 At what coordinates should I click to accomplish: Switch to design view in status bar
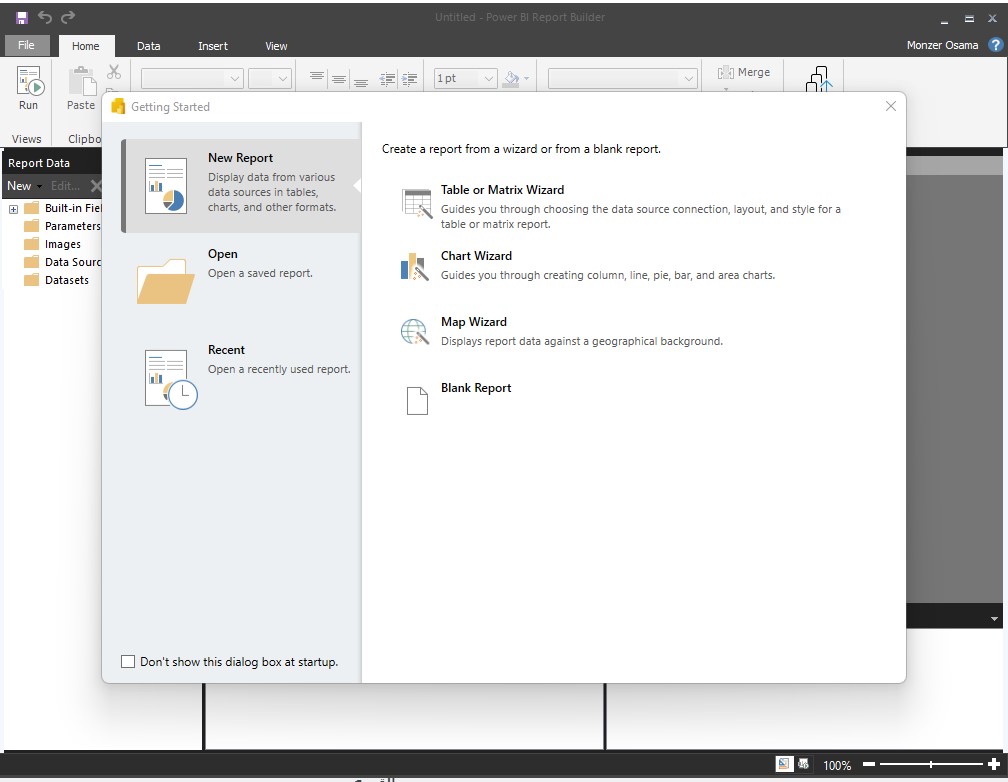pyautogui.click(x=784, y=764)
